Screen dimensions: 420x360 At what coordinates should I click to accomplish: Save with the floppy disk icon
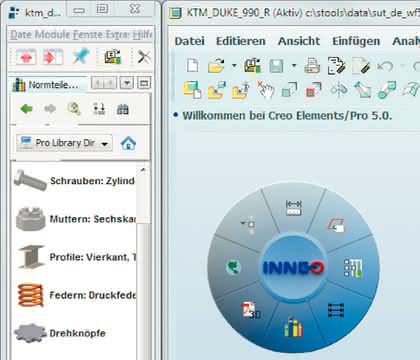click(276, 66)
